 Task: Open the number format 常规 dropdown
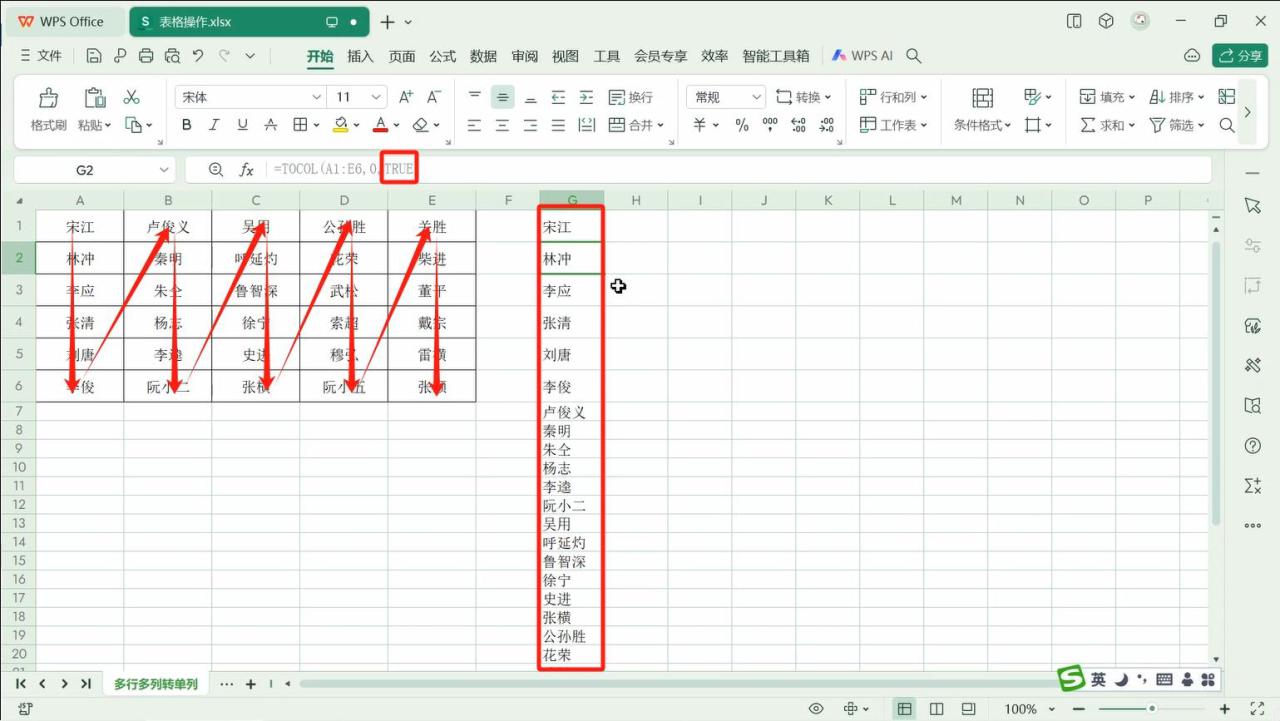tap(755, 97)
